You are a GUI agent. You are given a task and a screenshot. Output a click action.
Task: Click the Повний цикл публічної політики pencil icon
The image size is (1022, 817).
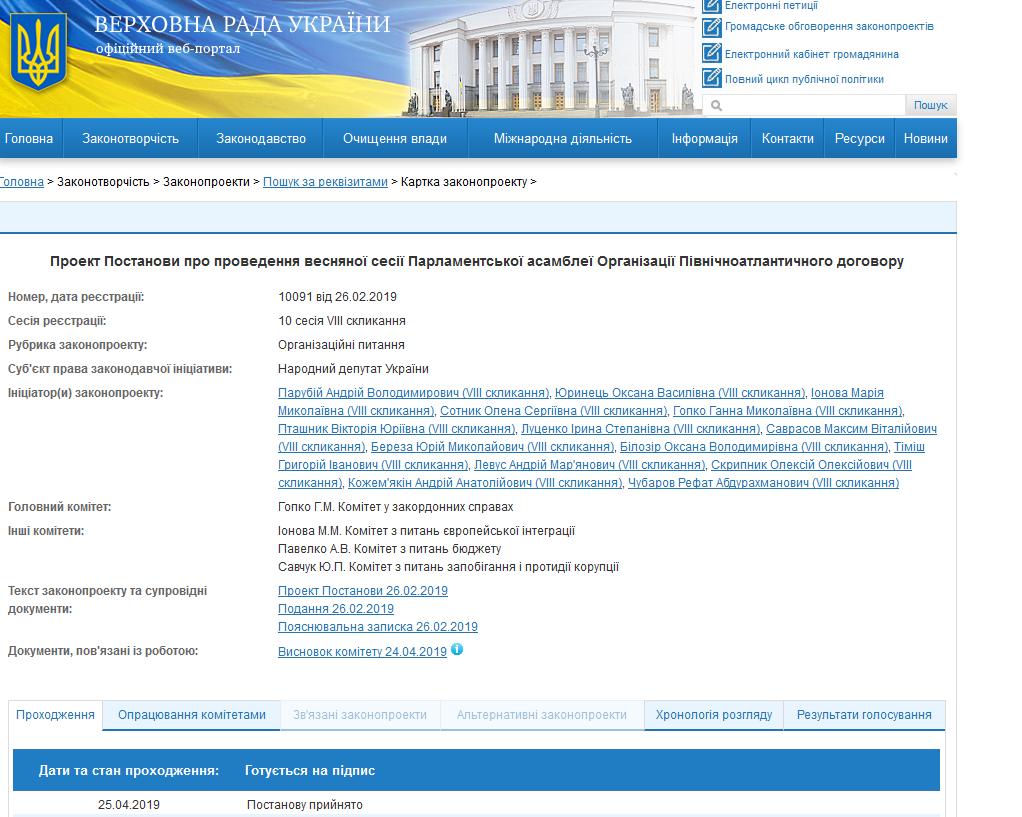711,78
